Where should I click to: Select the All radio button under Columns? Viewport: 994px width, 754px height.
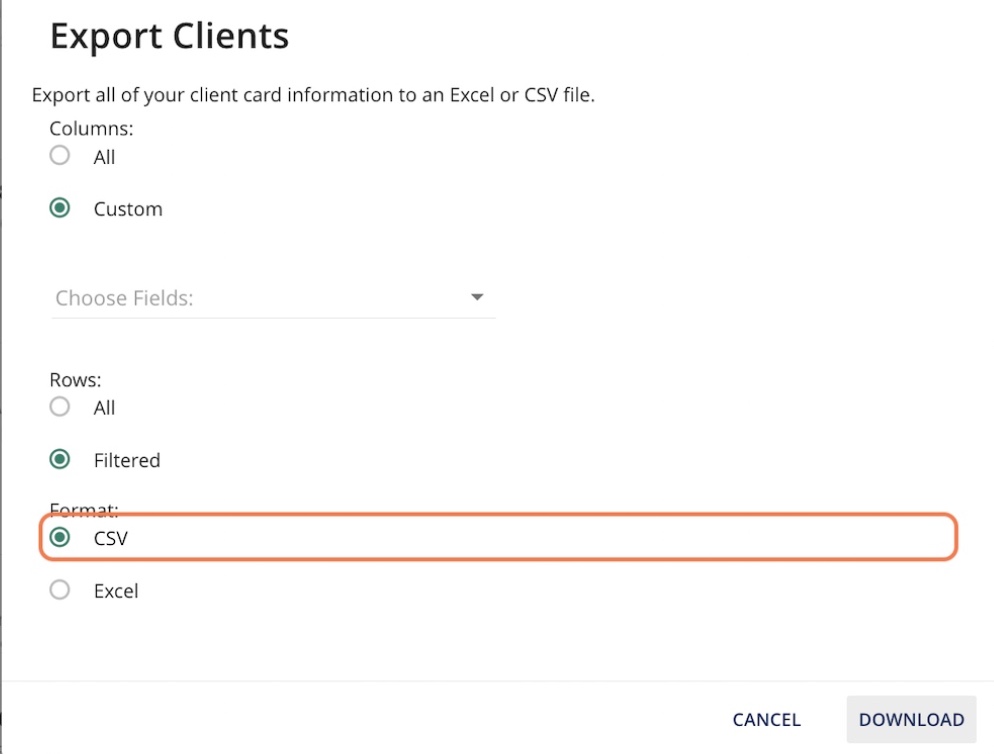click(60, 155)
